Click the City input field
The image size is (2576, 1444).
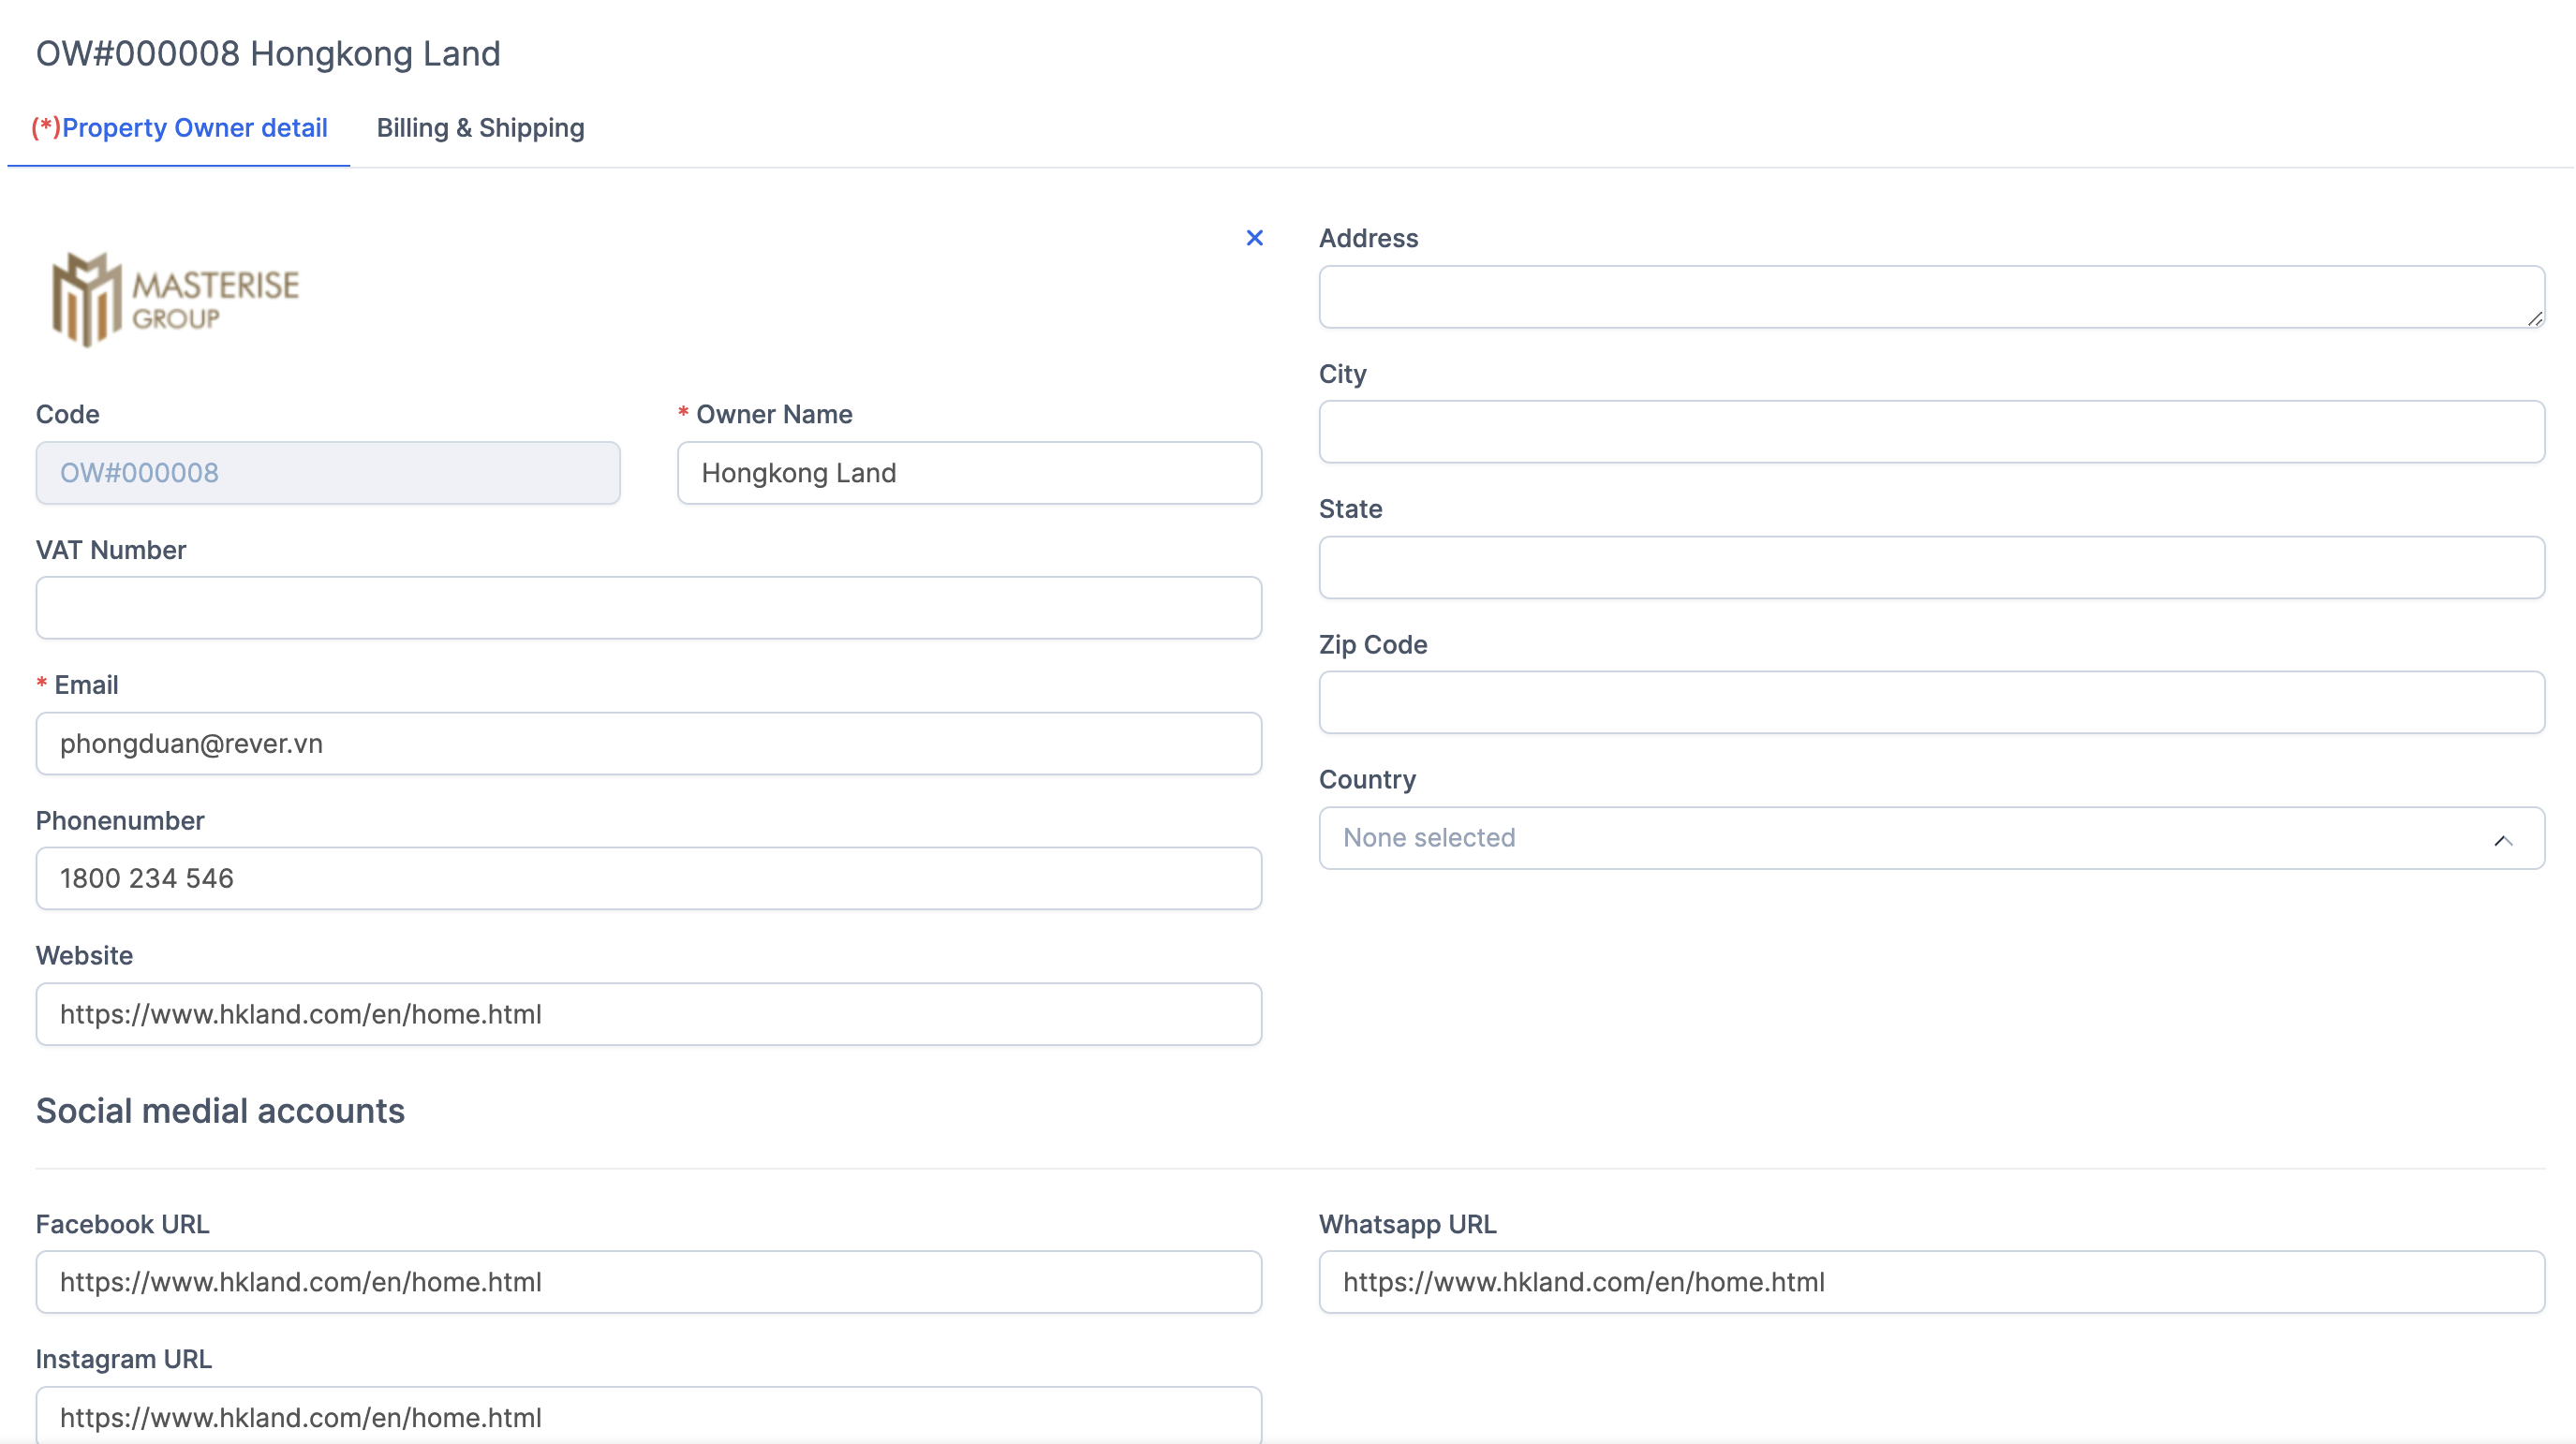tap(1930, 431)
